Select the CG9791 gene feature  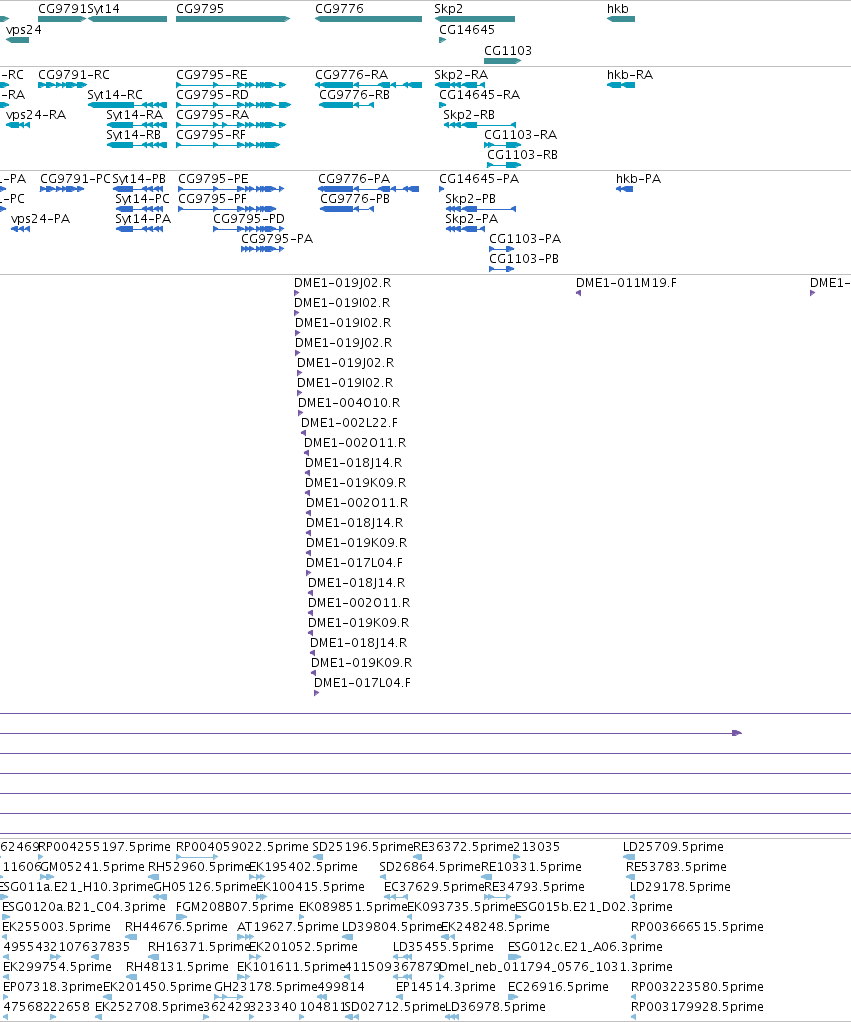(62, 19)
